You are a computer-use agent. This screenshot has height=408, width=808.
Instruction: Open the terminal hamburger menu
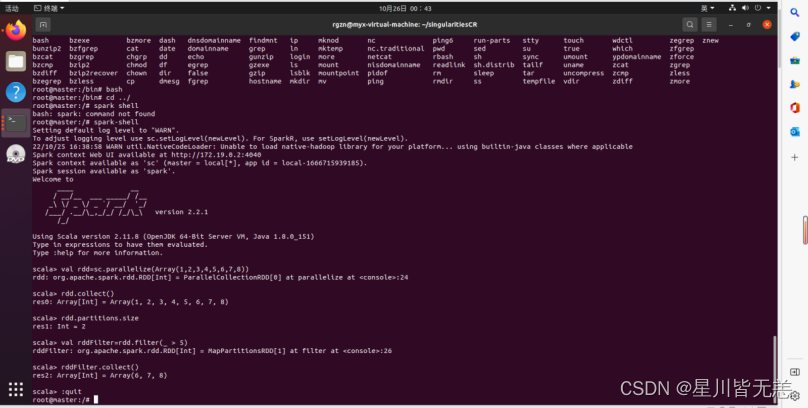coord(709,24)
